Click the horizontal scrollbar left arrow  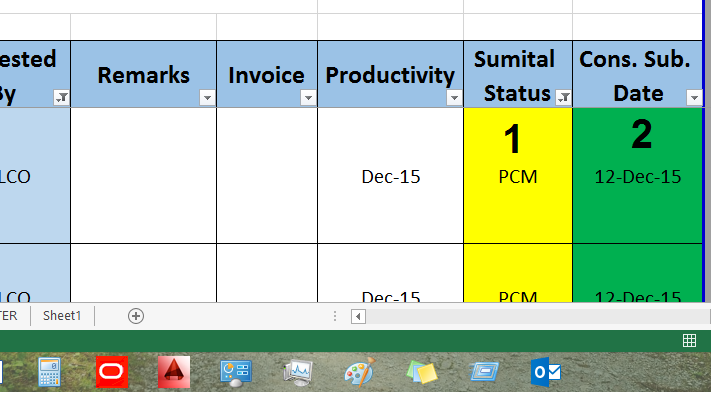(x=358, y=316)
